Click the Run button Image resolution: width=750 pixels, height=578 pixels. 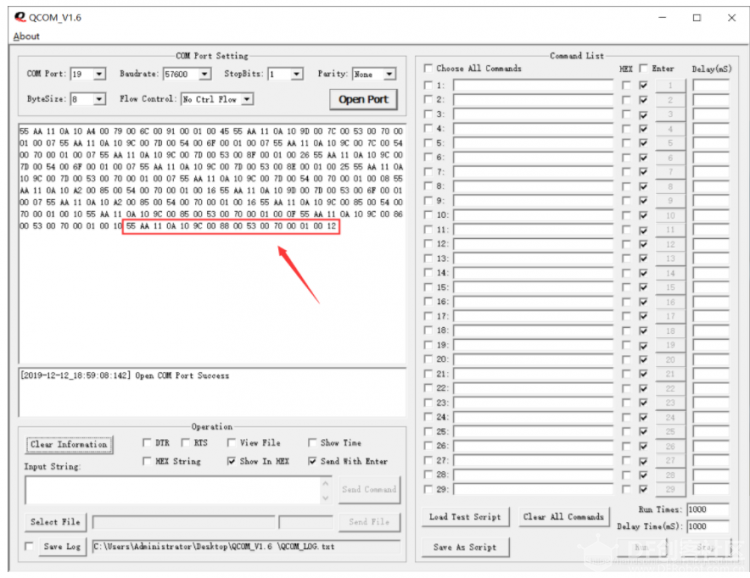click(x=642, y=547)
